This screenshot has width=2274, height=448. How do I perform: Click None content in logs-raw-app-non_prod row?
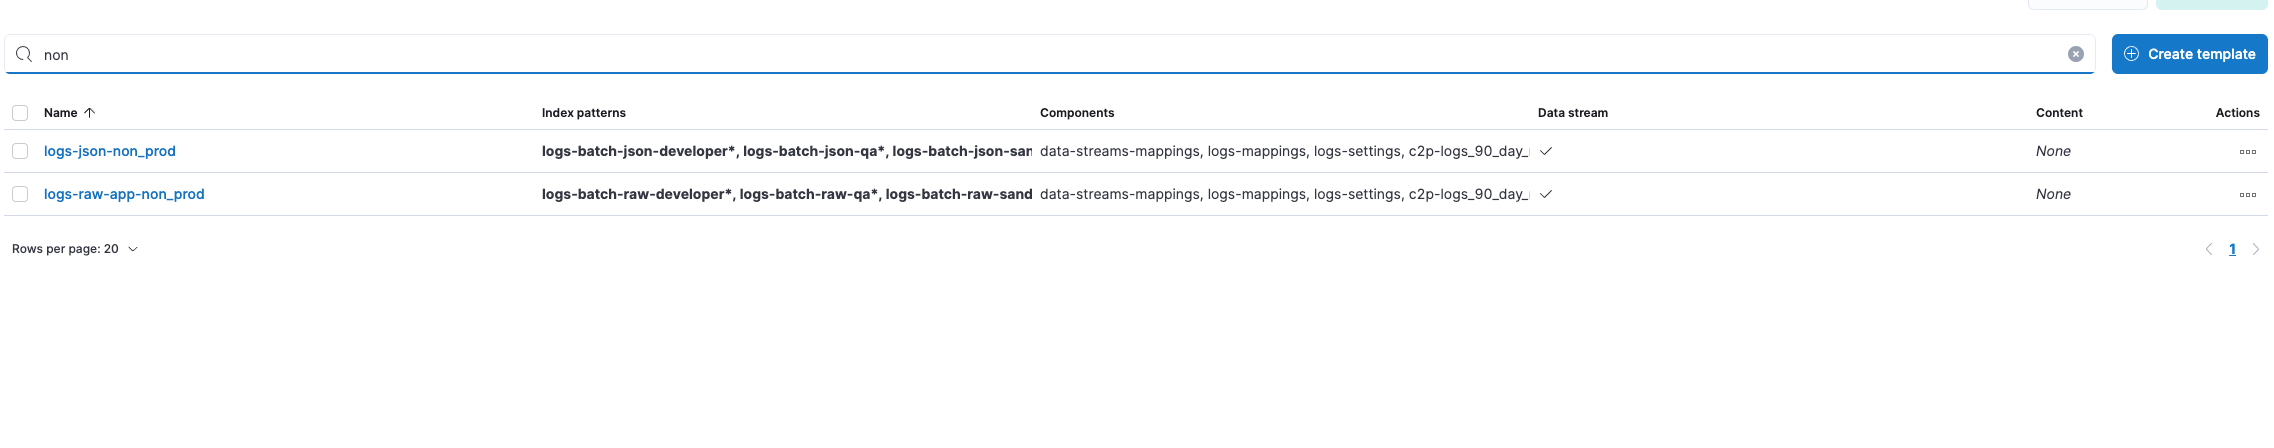pyautogui.click(x=2053, y=194)
